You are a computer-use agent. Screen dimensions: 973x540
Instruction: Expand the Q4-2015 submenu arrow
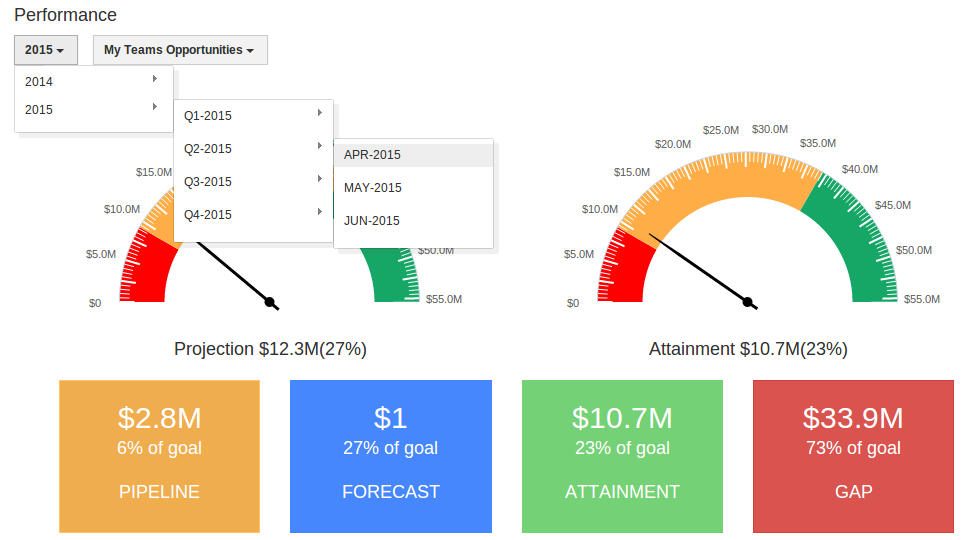coord(319,212)
